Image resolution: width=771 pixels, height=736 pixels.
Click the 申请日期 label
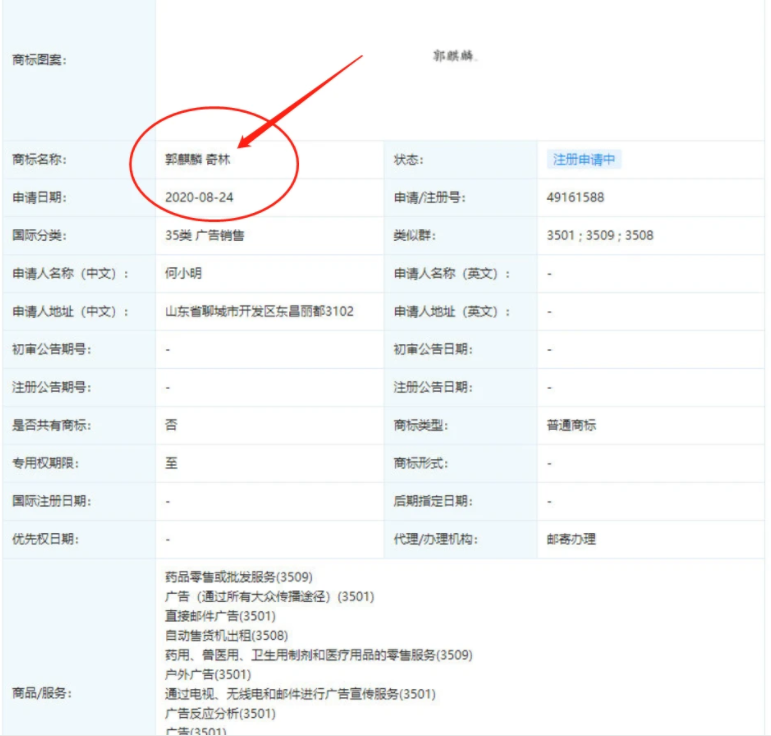(x=39, y=197)
